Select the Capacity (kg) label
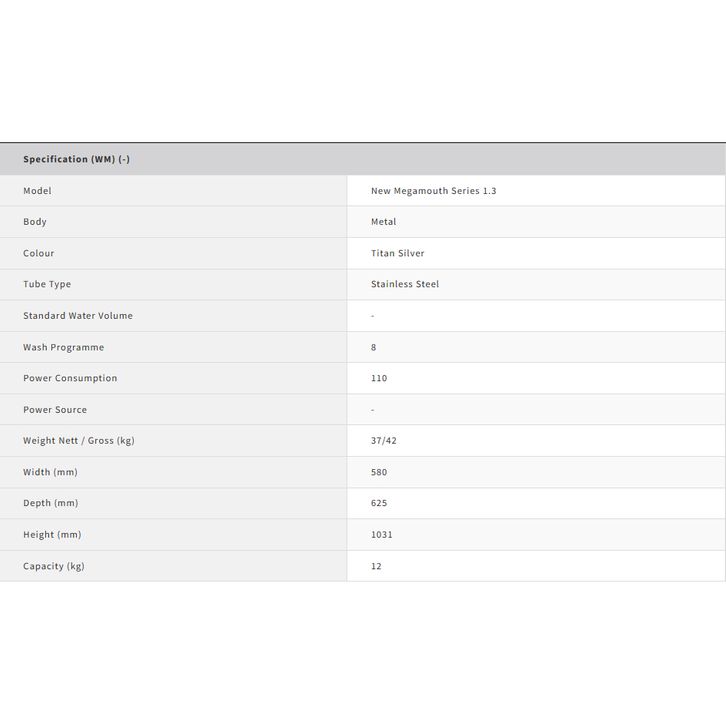Screen dimensions: 726x726 click(54, 566)
